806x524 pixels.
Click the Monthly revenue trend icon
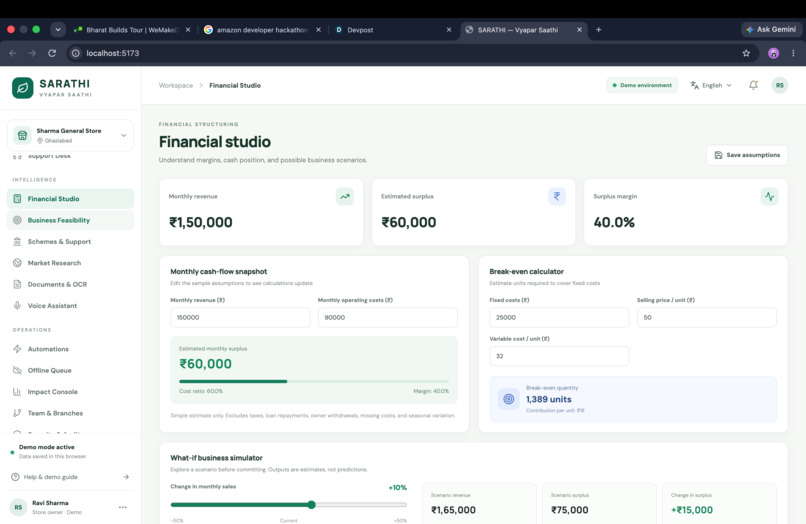pos(344,196)
